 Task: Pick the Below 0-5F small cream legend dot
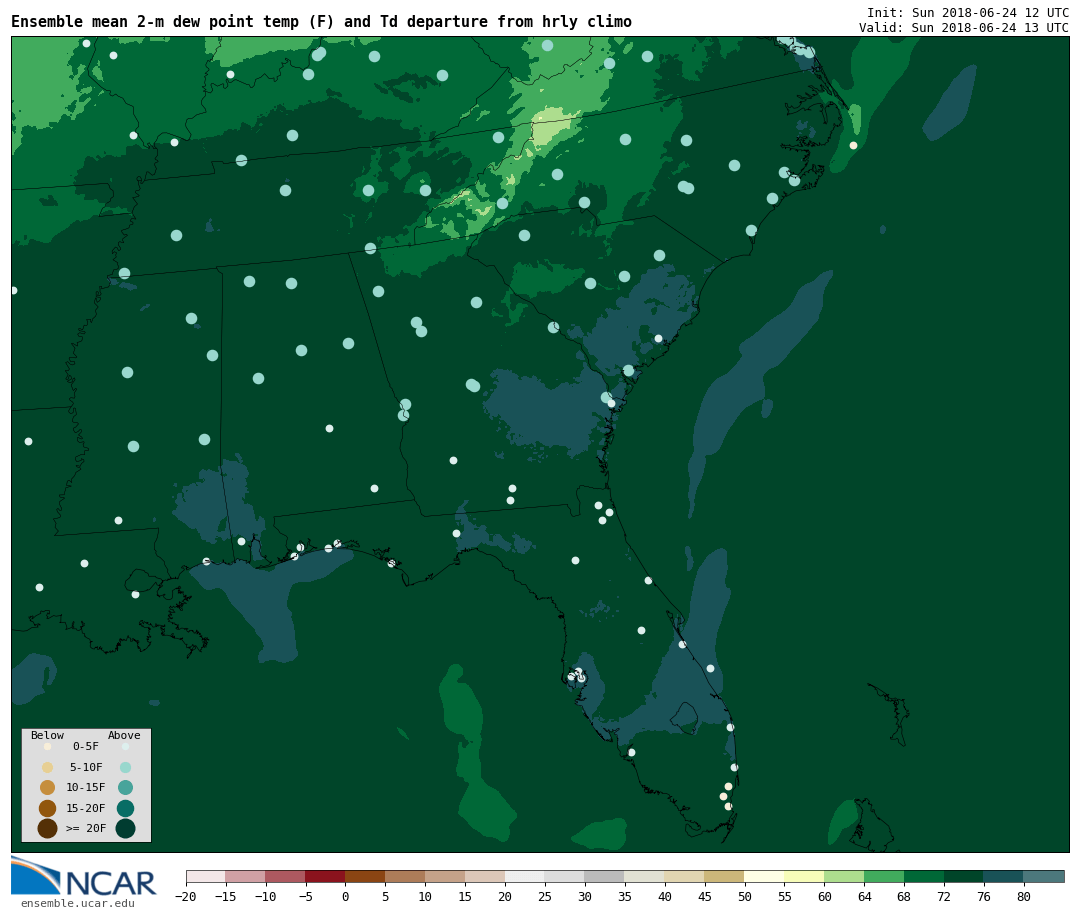[48, 746]
